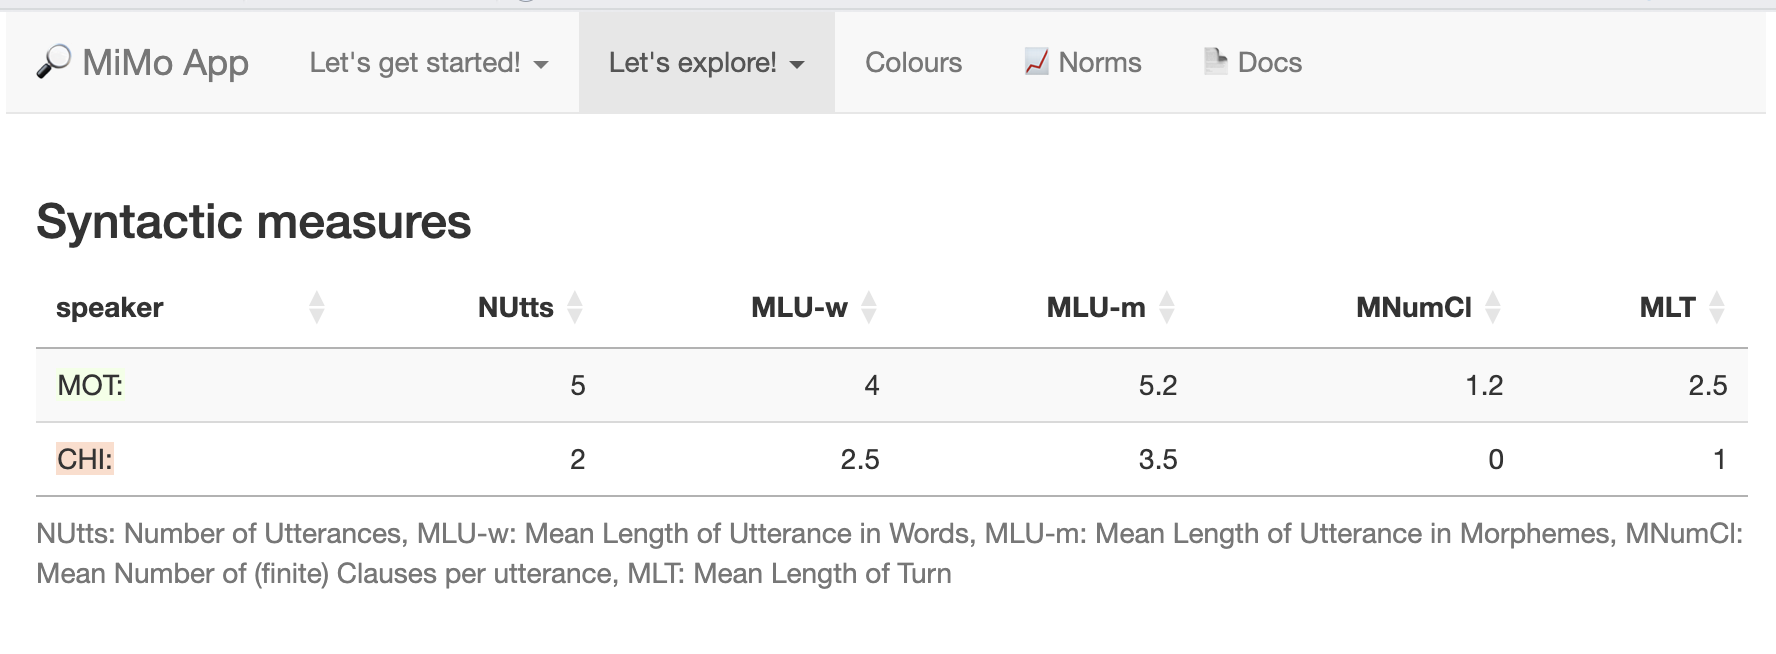Screen dimensions: 1776x654
Task: Sort by MLU-w using sort arrows
Action: (x=869, y=307)
